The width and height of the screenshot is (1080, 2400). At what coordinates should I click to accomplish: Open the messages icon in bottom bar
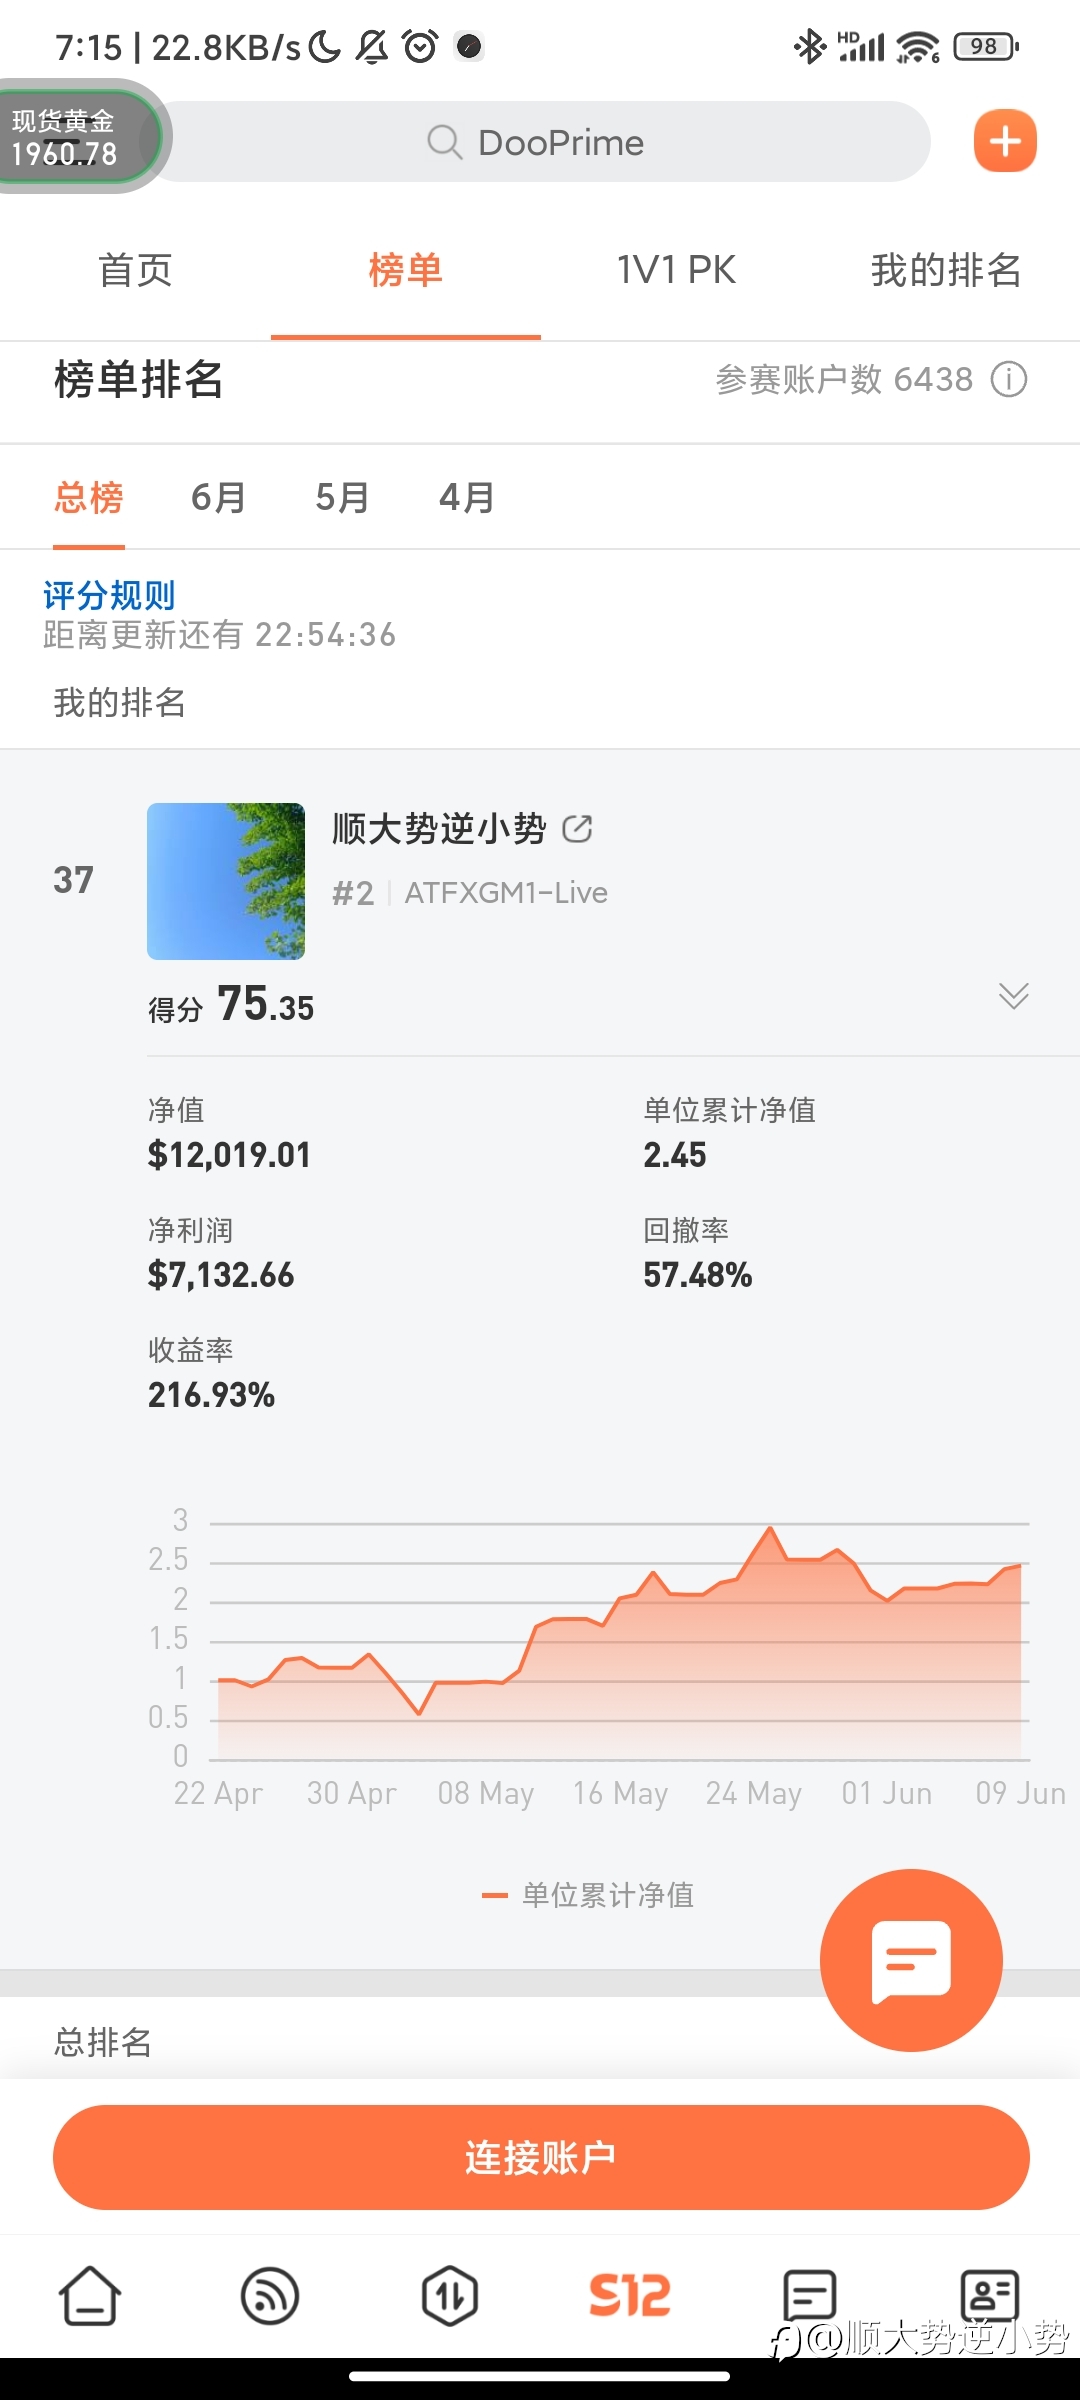click(809, 2295)
